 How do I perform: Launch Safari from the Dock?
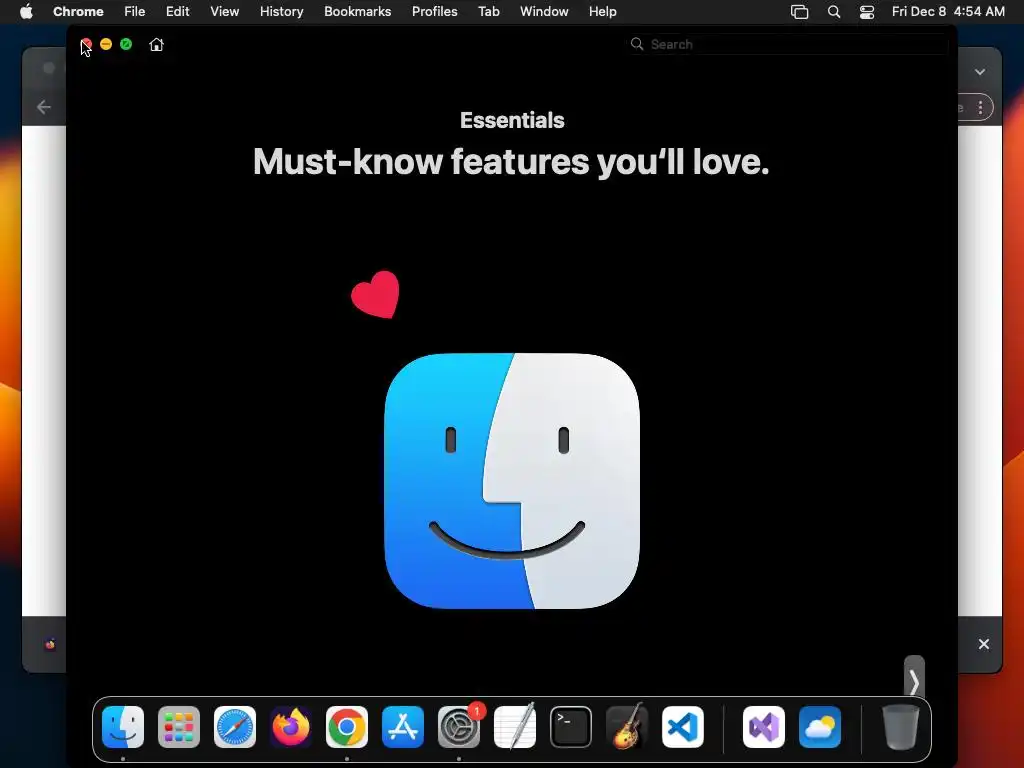click(x=235, y=727)
